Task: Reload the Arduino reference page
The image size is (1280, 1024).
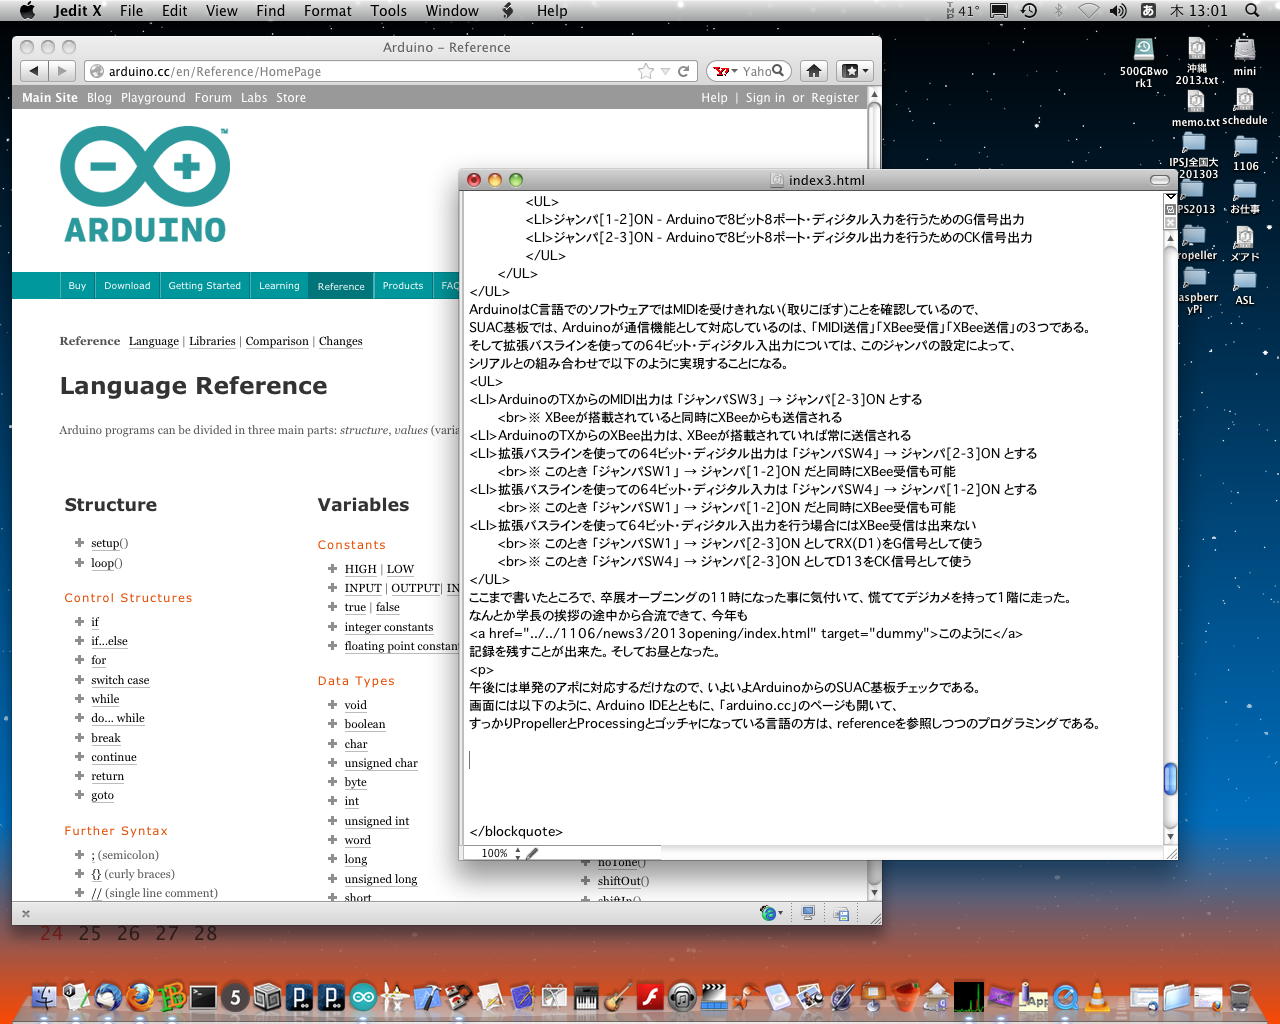Action: [684, 71]
